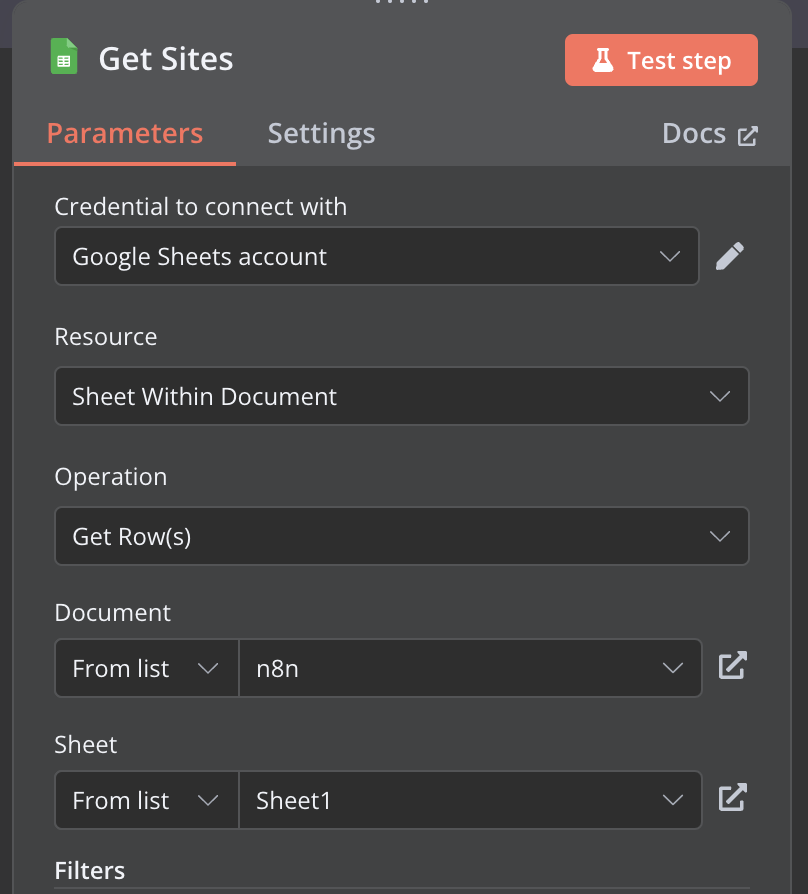Open the Operation Get Row(s) dropdown
Viewport: 808px width, 894px height.
401,536
